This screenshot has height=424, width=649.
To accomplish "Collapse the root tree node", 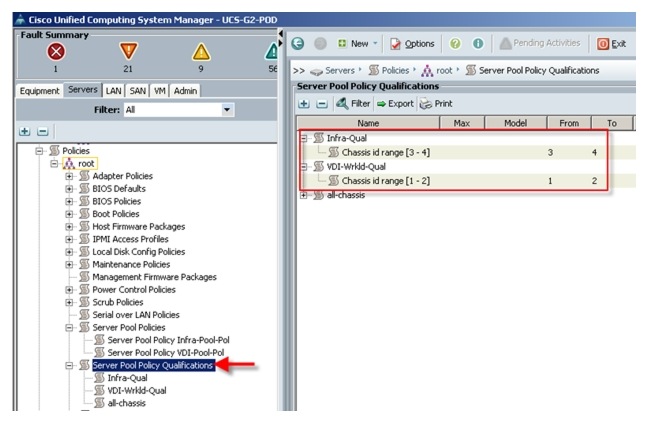I will 54,164.
